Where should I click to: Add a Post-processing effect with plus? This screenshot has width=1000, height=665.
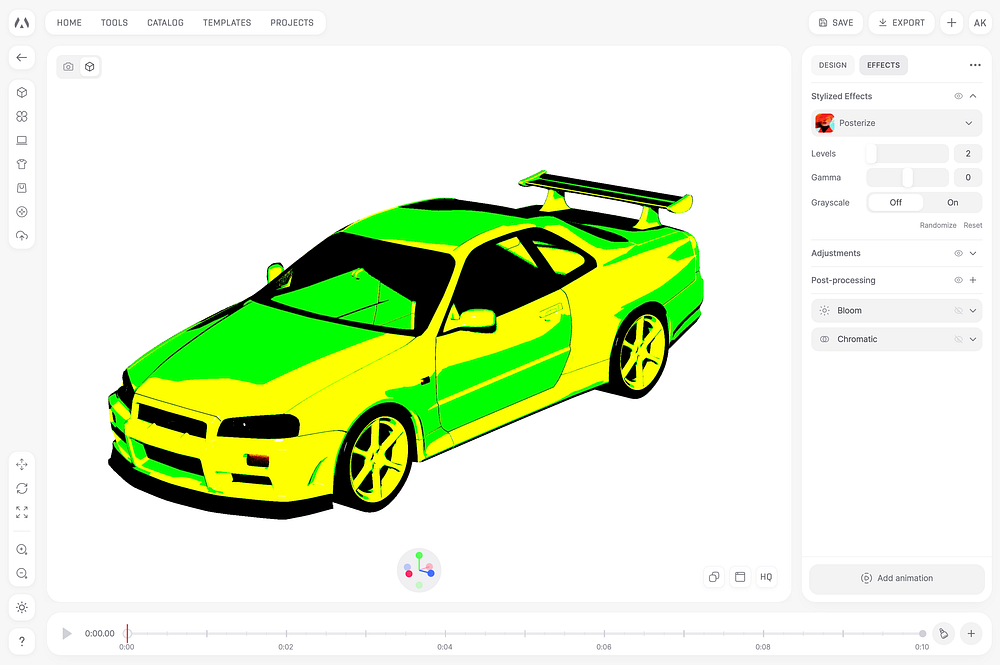[x=973, y=280]
